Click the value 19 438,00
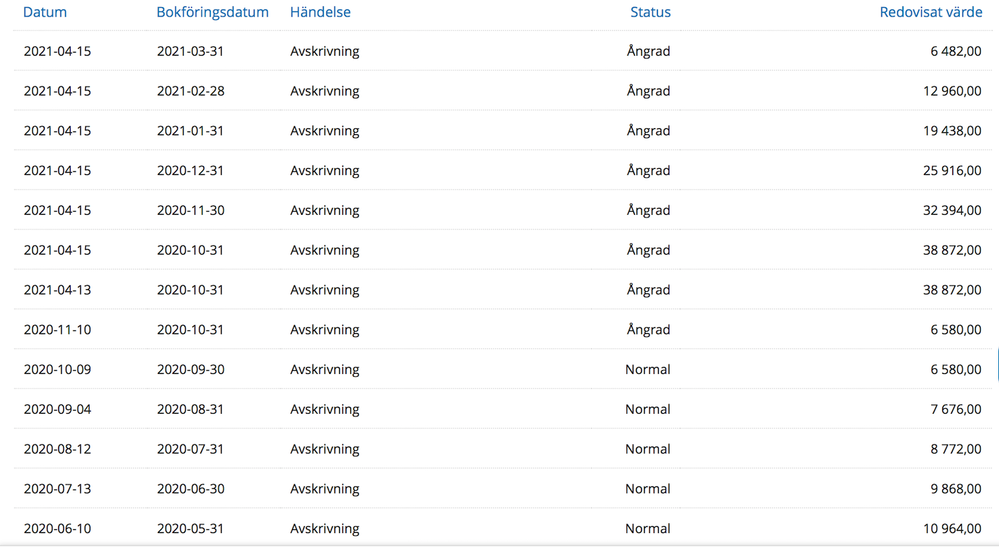The image size is (999, 551). click(x=952, y=131)
